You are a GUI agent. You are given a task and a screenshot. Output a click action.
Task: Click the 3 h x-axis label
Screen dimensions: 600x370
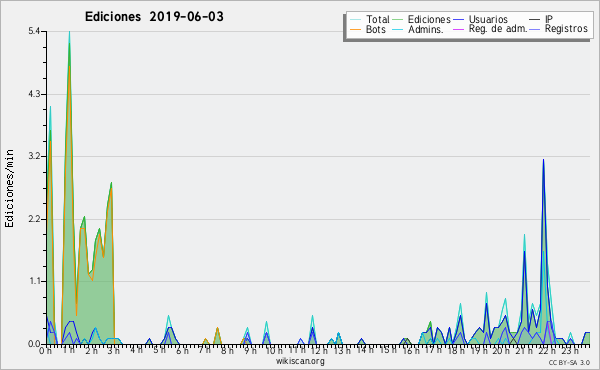click(113, 350)
